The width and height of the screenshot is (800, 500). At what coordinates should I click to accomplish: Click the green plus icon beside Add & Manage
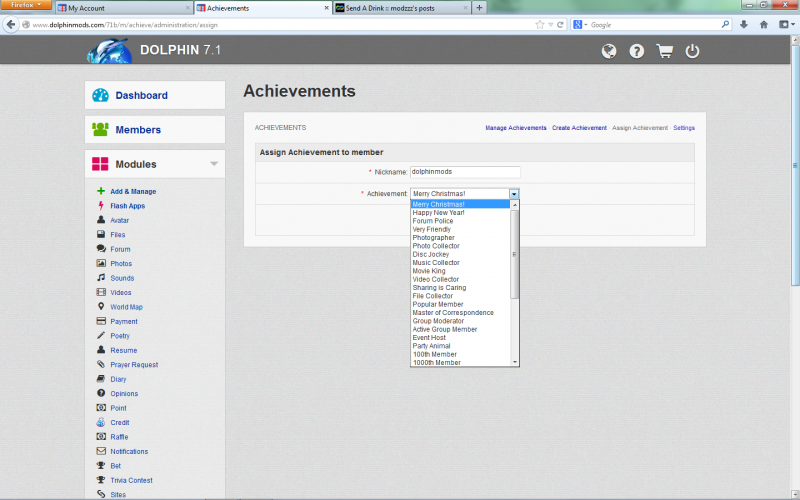pyautogui.click(x=101, y=191)
